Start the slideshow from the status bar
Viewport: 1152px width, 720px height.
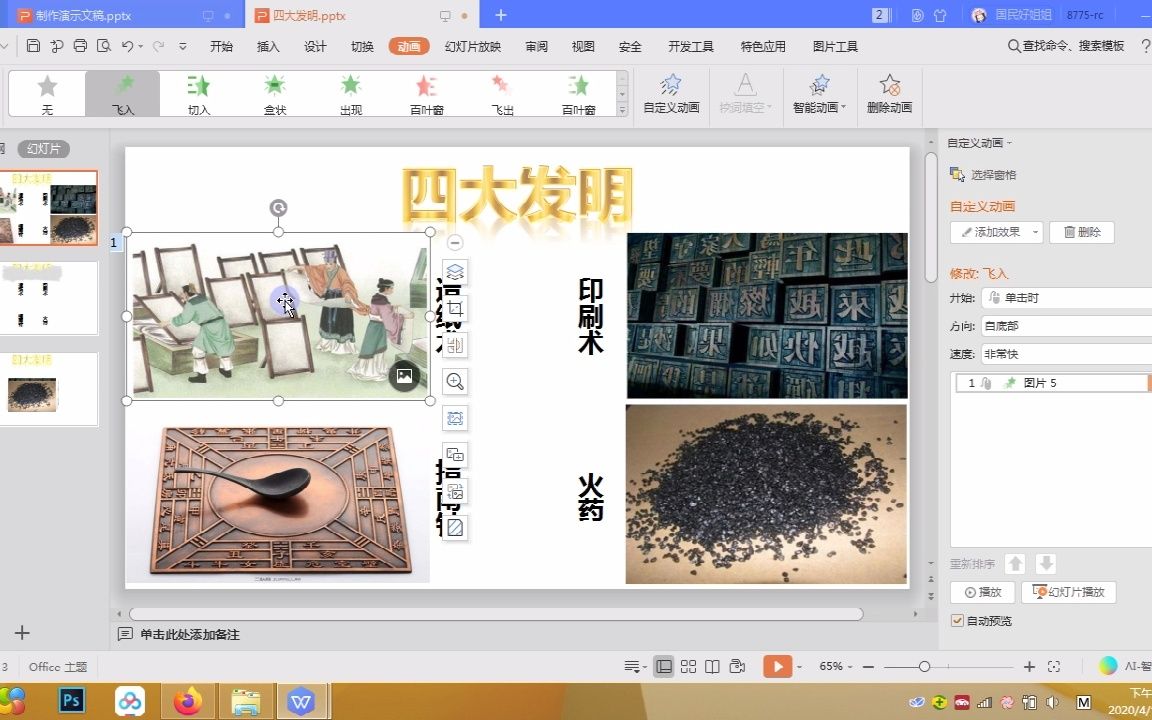[778, 664]
